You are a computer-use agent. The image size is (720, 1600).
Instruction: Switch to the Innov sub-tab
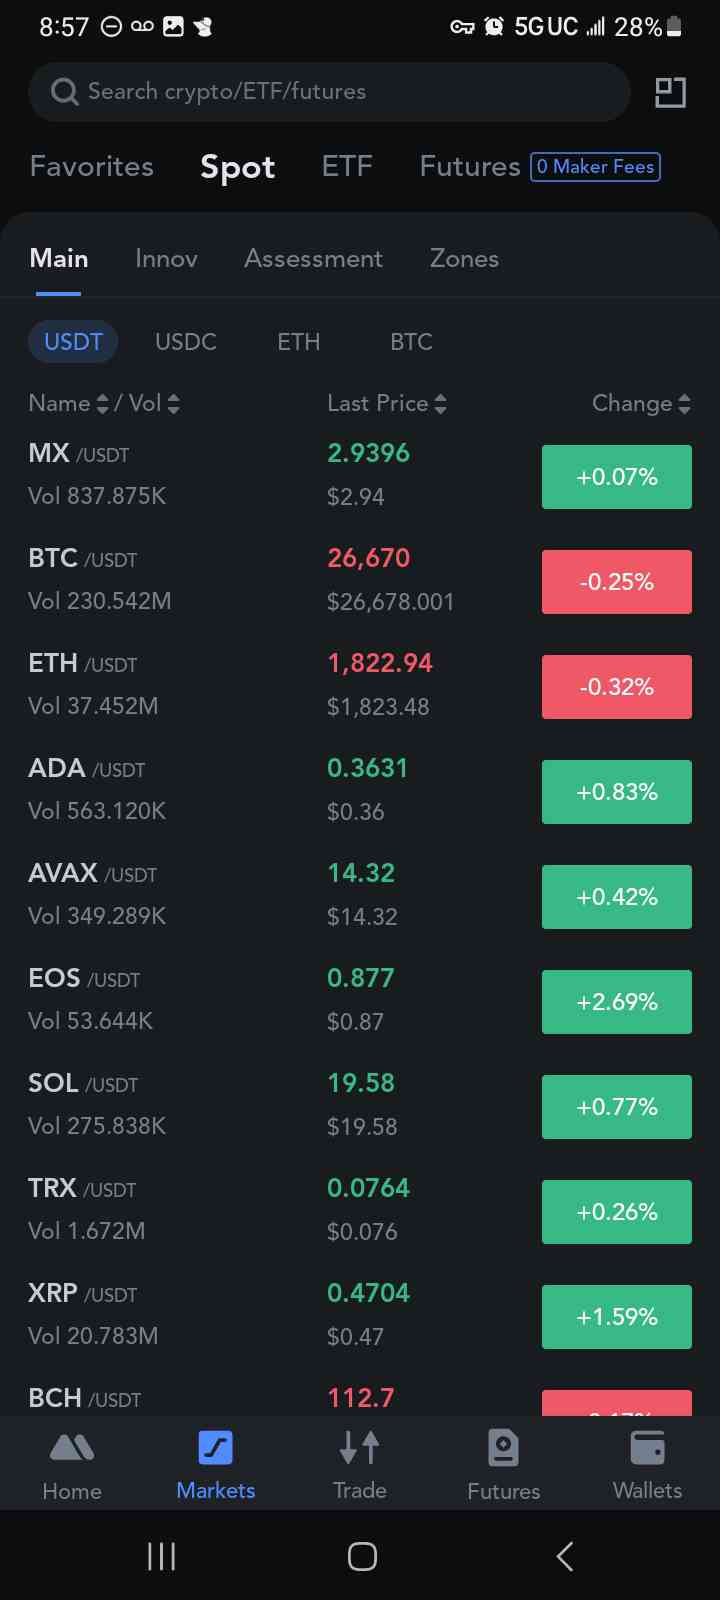pyautogui.click(x=166, y=259)
